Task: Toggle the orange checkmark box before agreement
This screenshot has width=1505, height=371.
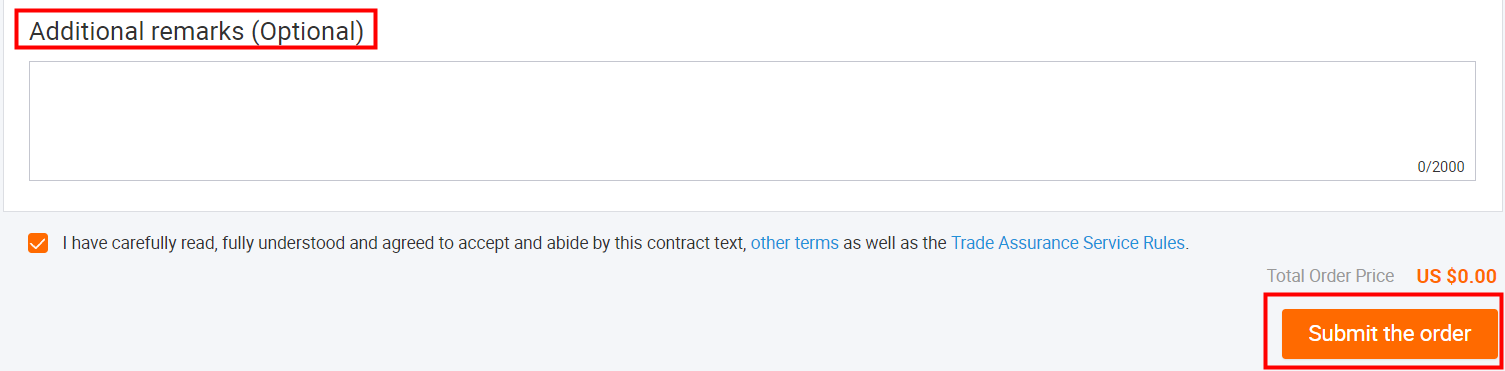Action: [38, 243]
